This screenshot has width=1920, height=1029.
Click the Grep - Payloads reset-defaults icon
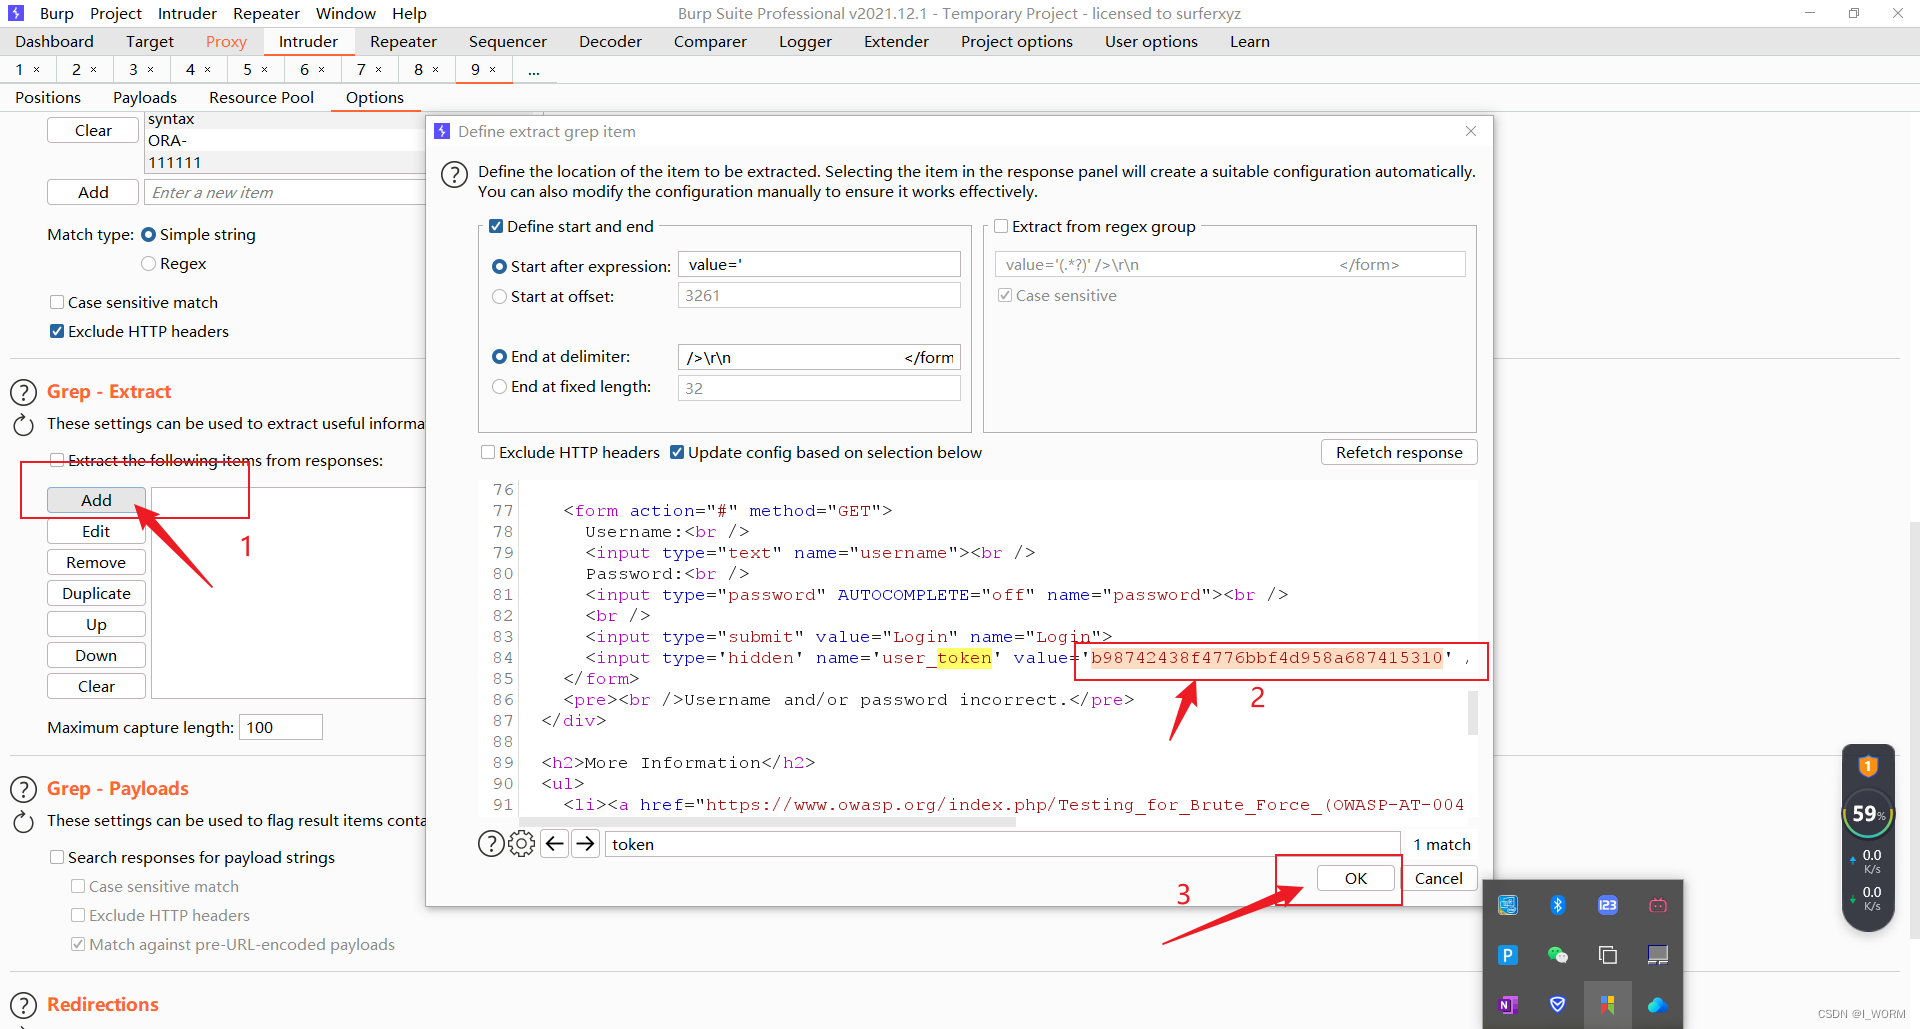click(24, 822)
